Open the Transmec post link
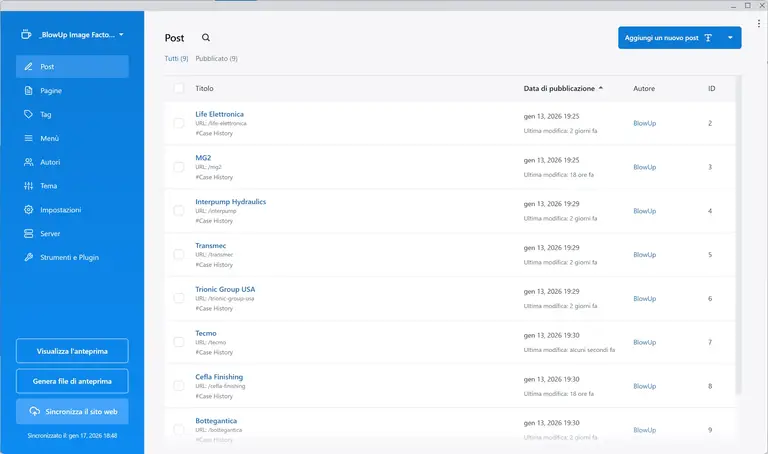768x454 pixels. (211, 245)
